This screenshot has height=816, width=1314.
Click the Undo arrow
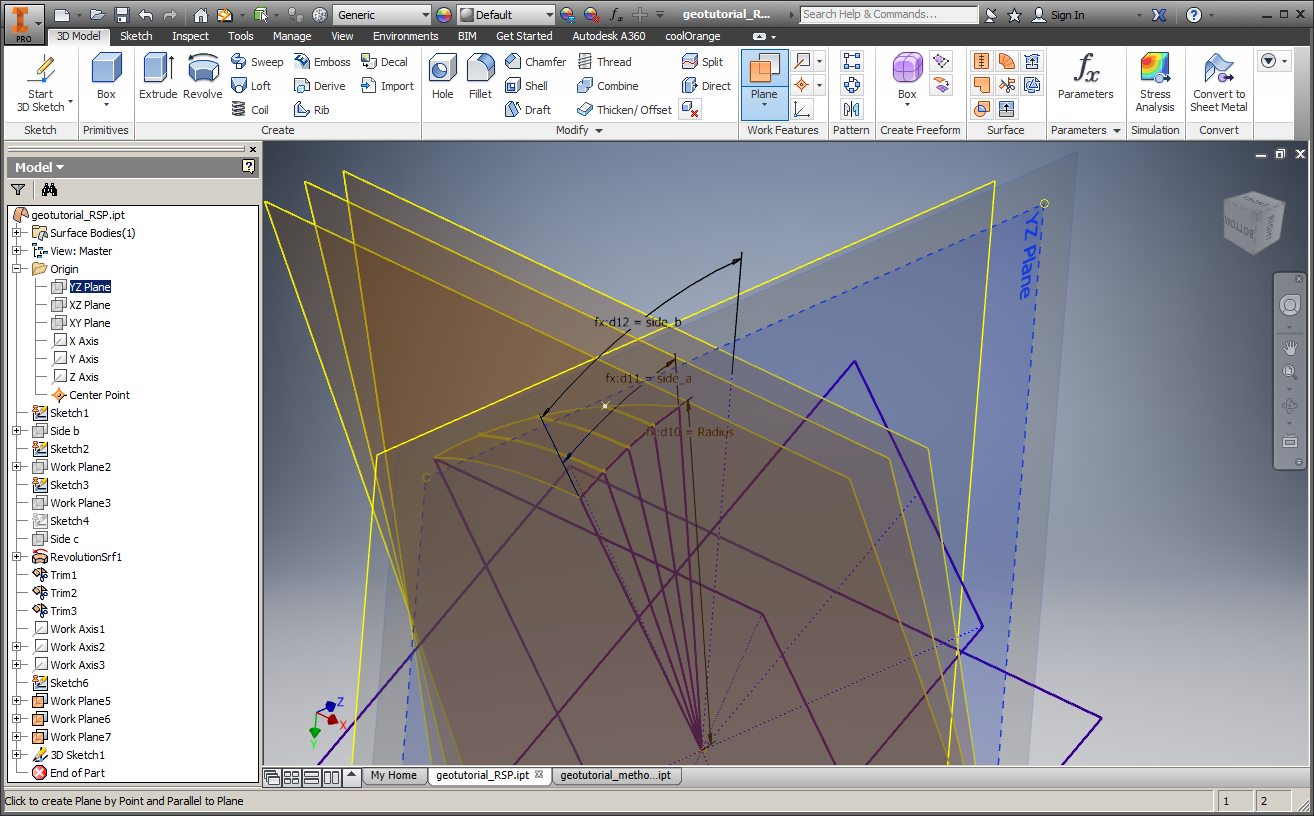(146, 15)
